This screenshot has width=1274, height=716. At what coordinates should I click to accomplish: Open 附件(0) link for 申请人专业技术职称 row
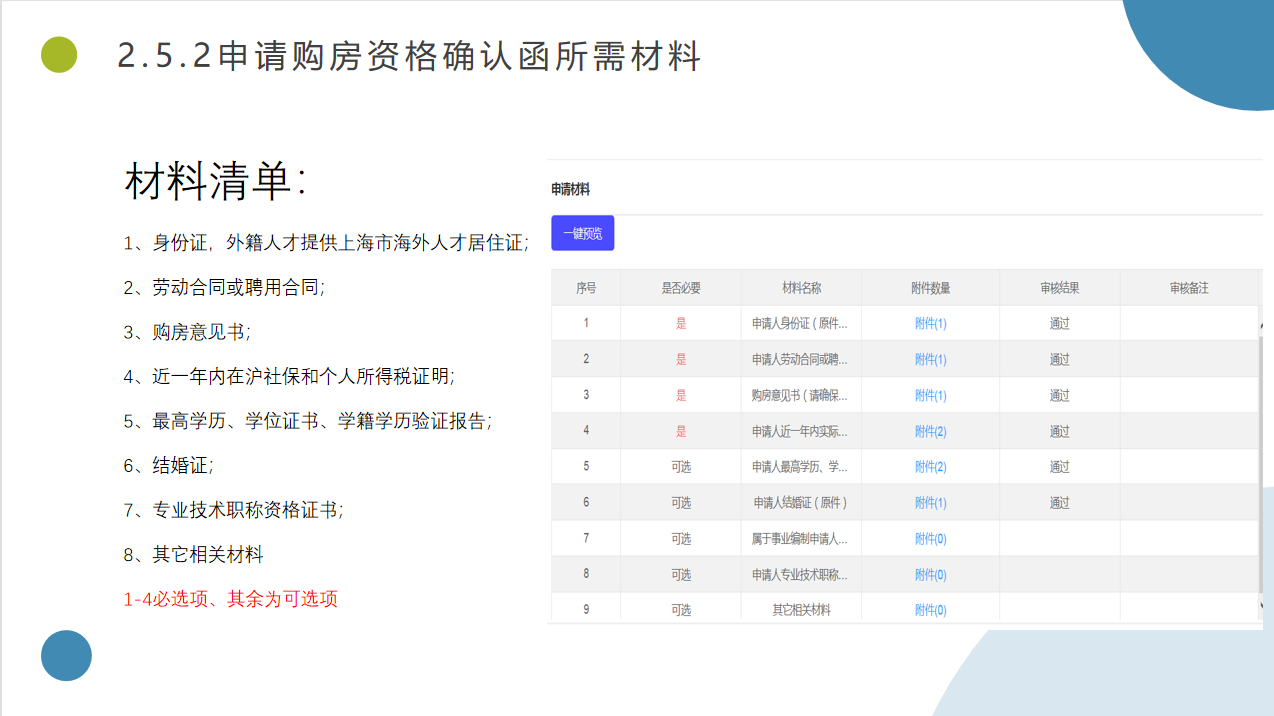[x=930, y=575]
